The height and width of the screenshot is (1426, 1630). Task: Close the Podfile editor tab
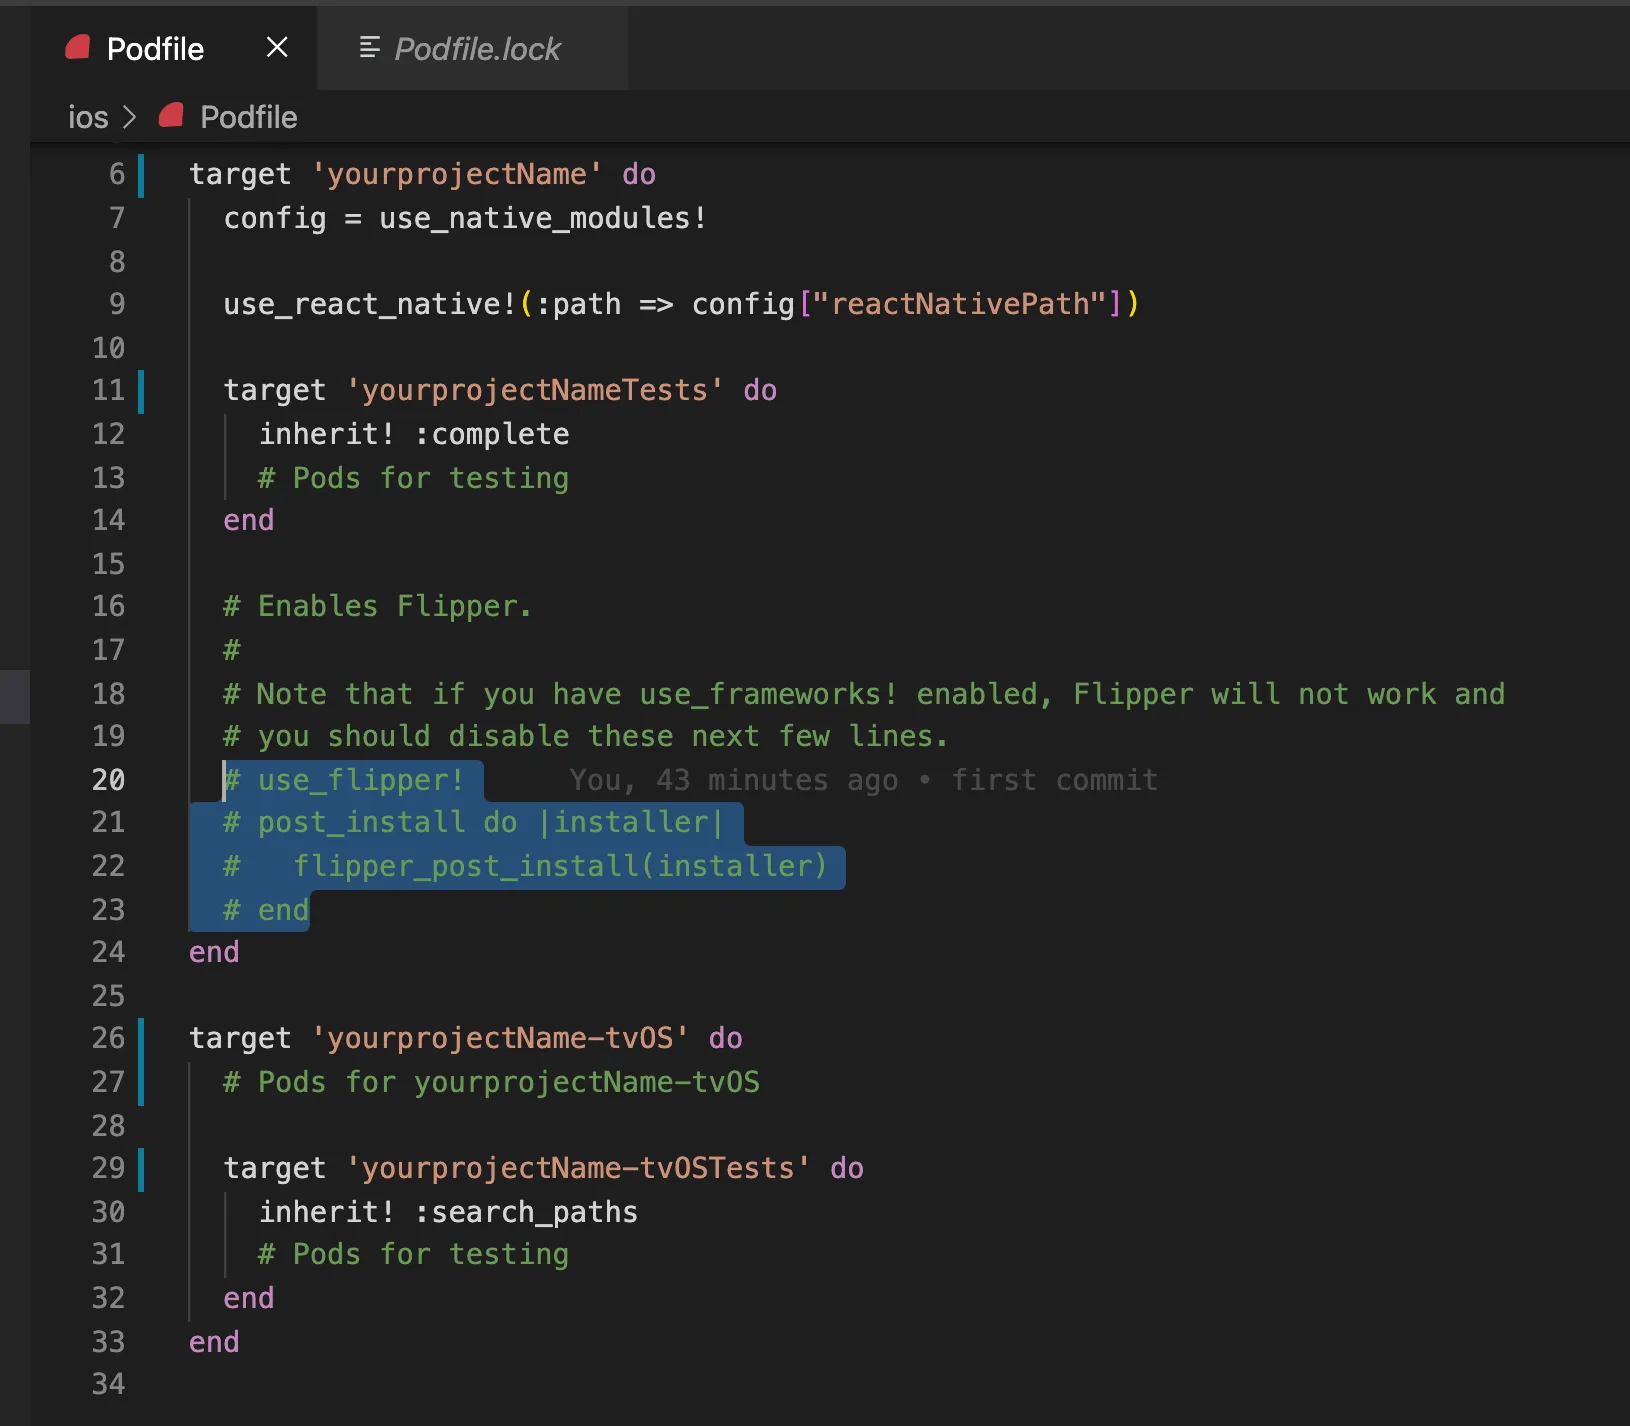tap(277, 47)
